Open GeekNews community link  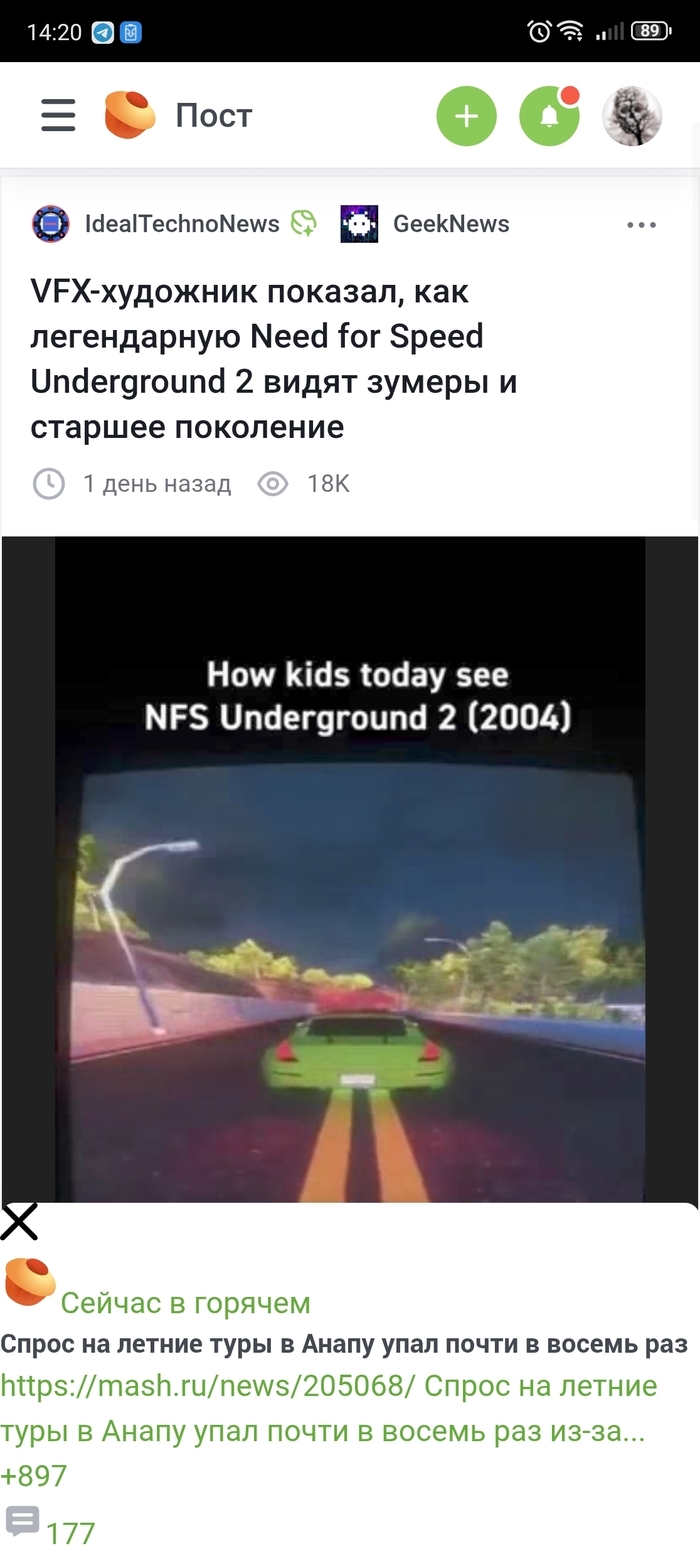pos(451,224)
